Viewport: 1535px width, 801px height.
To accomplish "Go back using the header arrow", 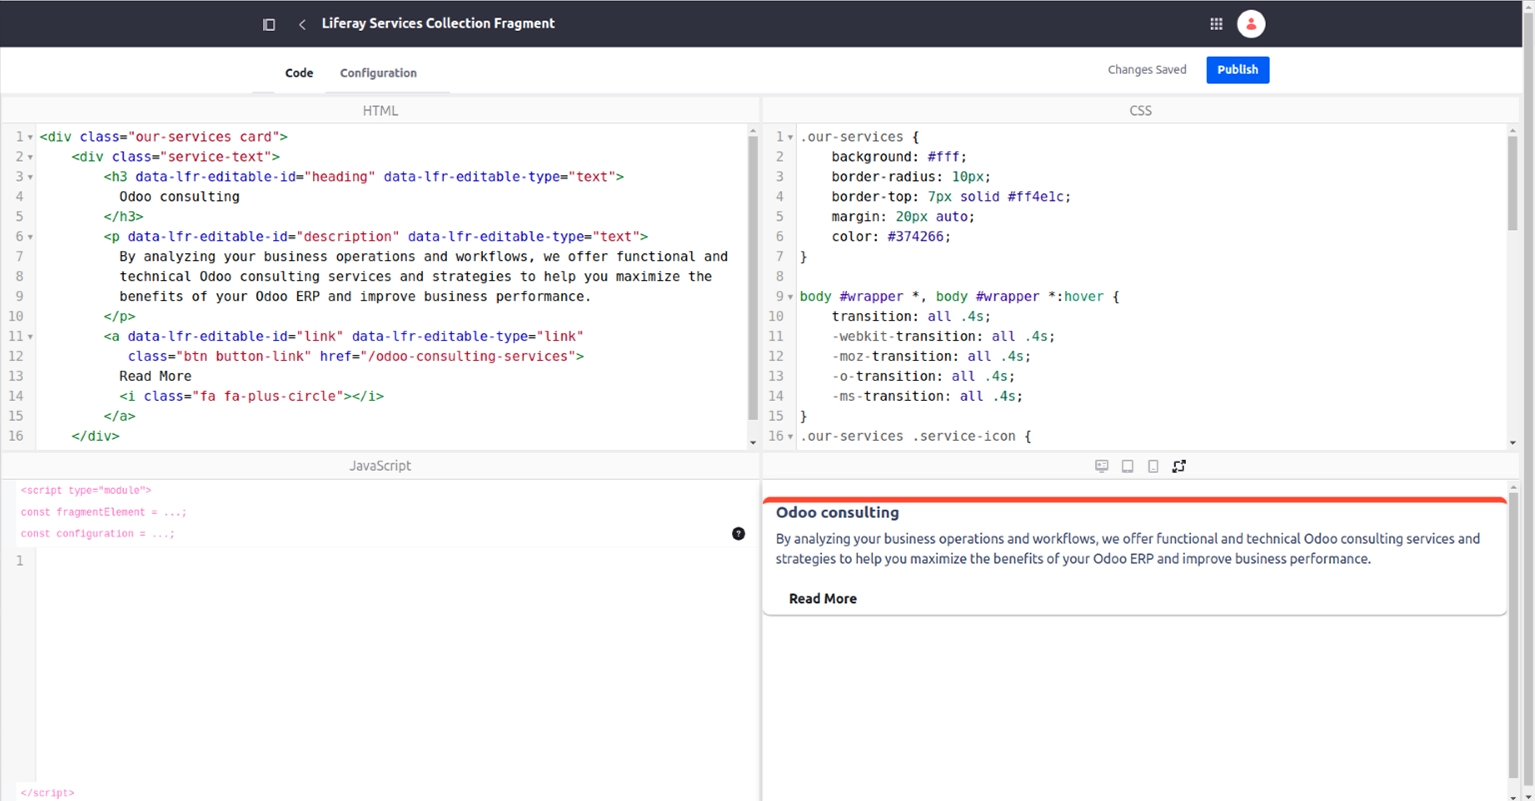I will pos(302,24).
